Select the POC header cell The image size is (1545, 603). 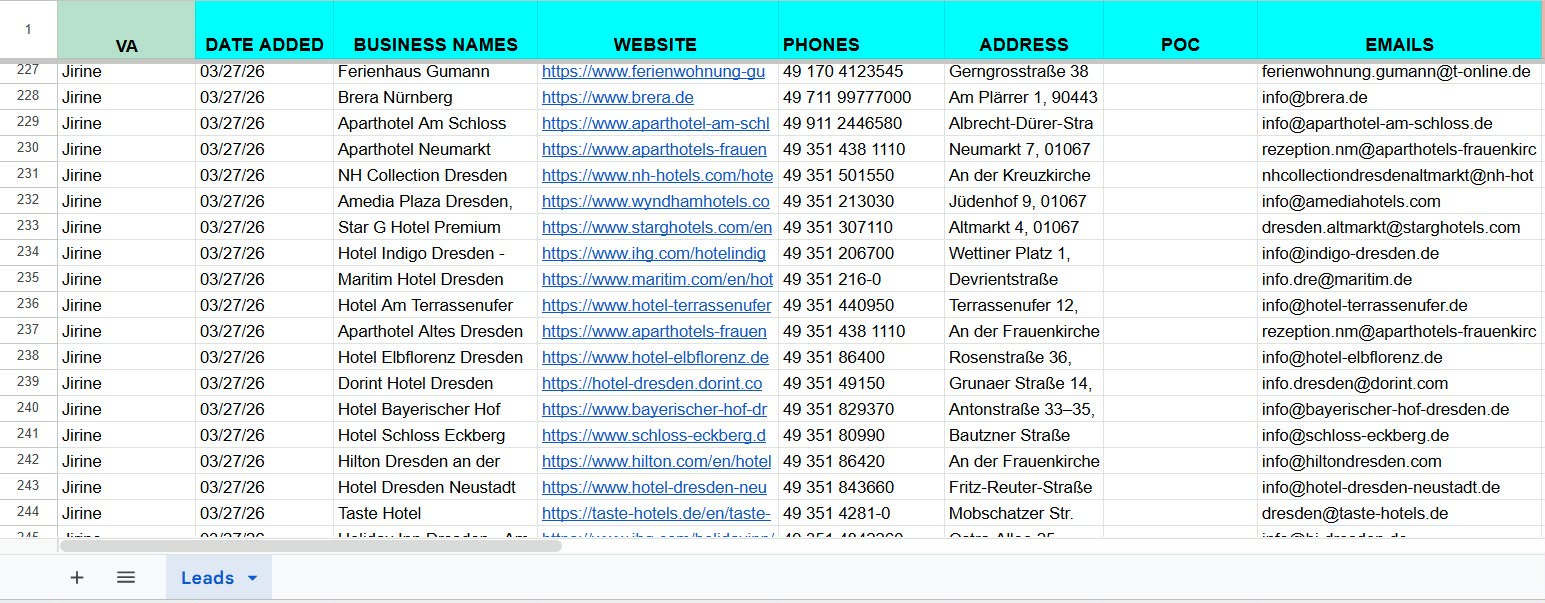click(1180, 30)
